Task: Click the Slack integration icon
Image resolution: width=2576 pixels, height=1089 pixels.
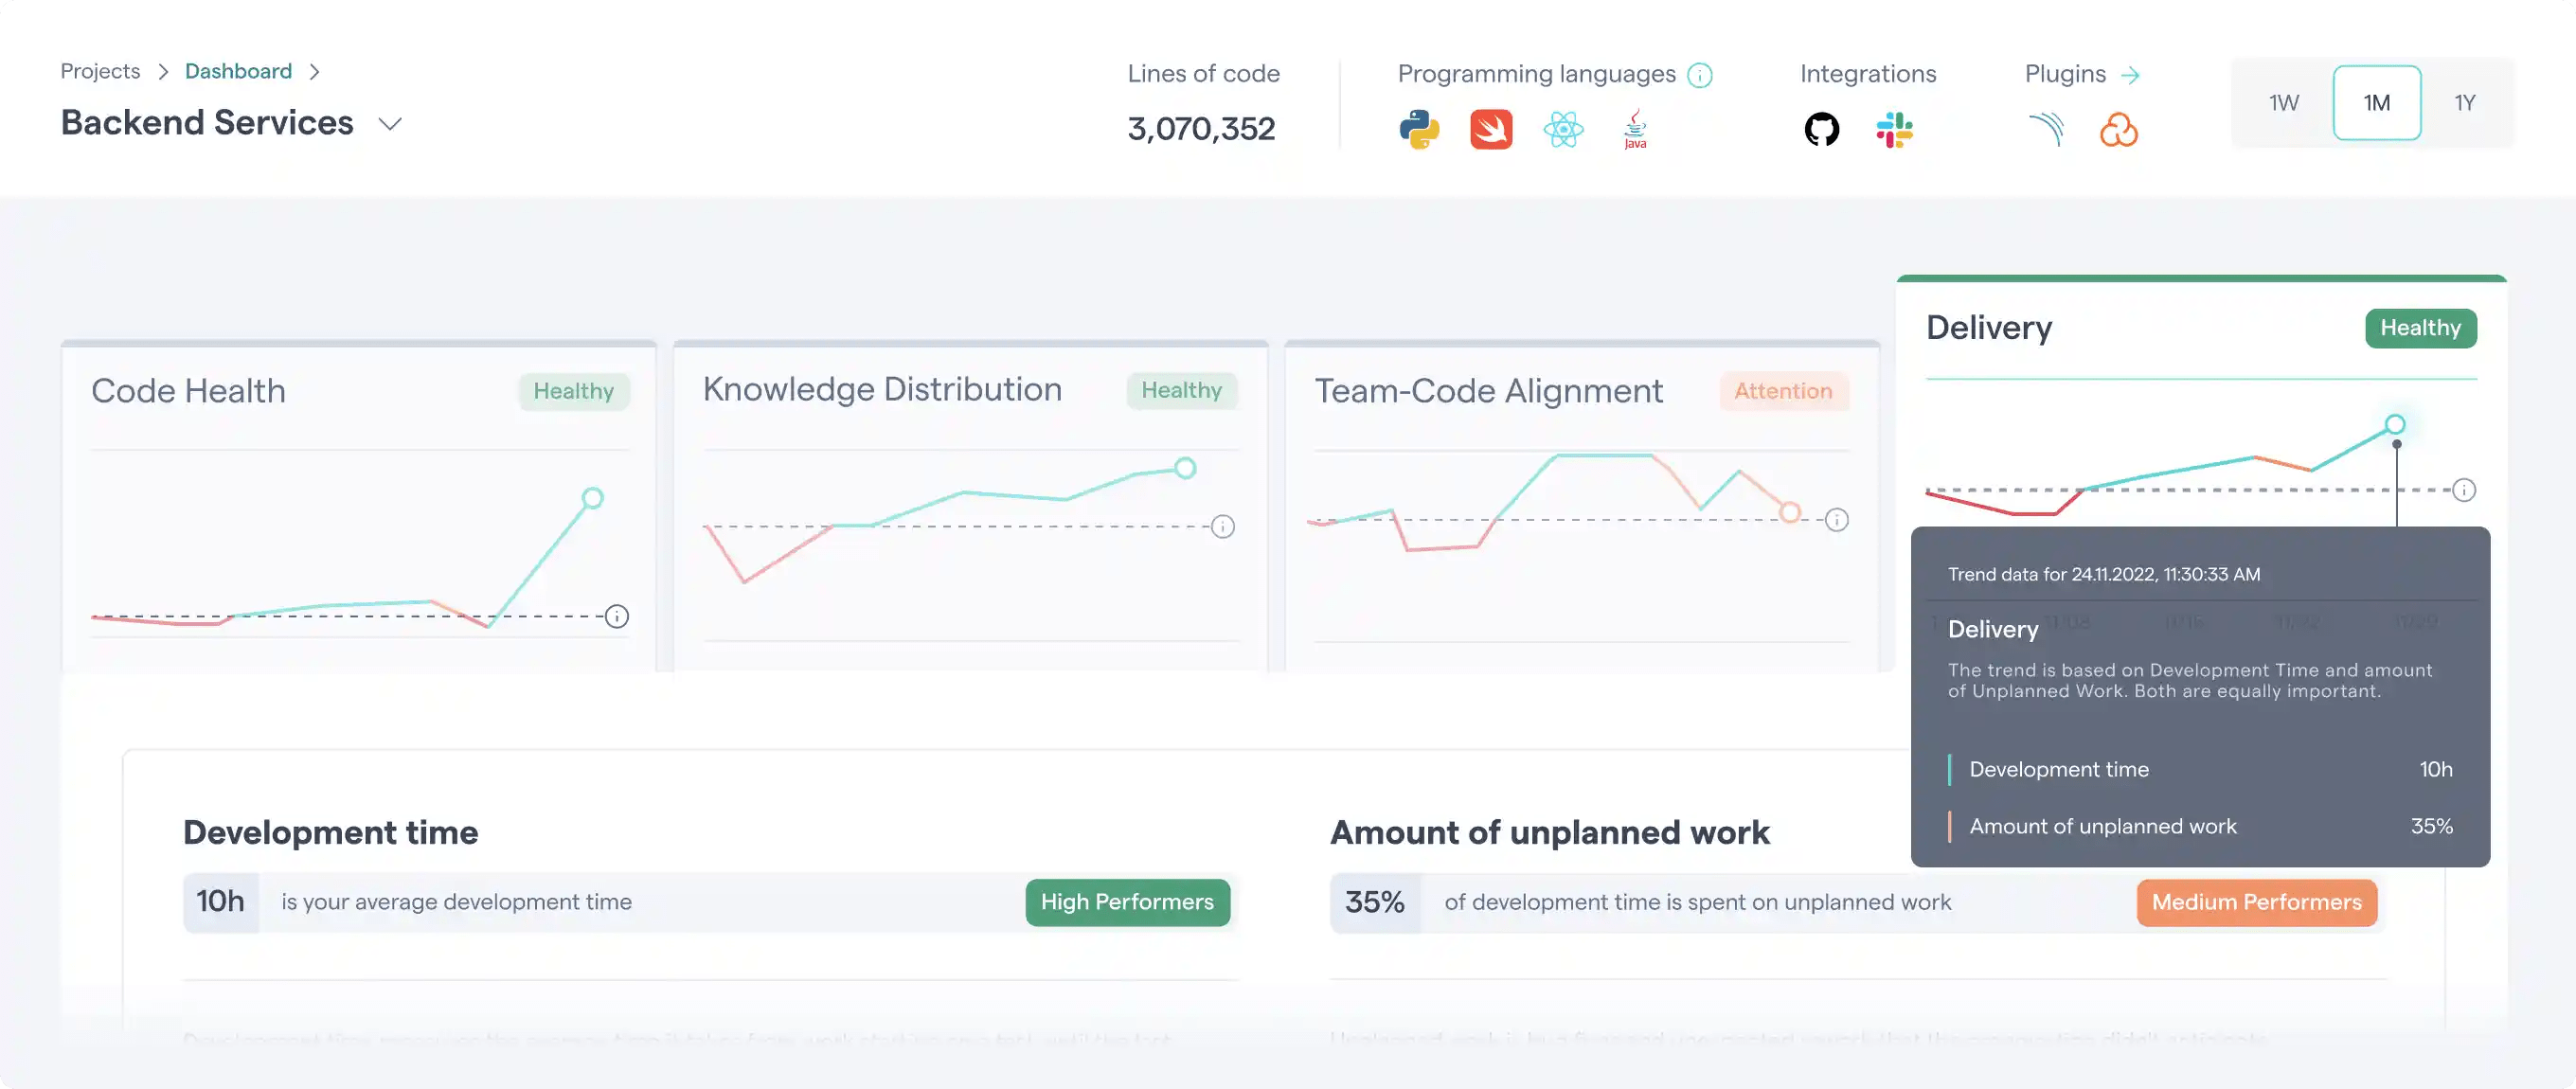Action: (x=1896, y=128)
